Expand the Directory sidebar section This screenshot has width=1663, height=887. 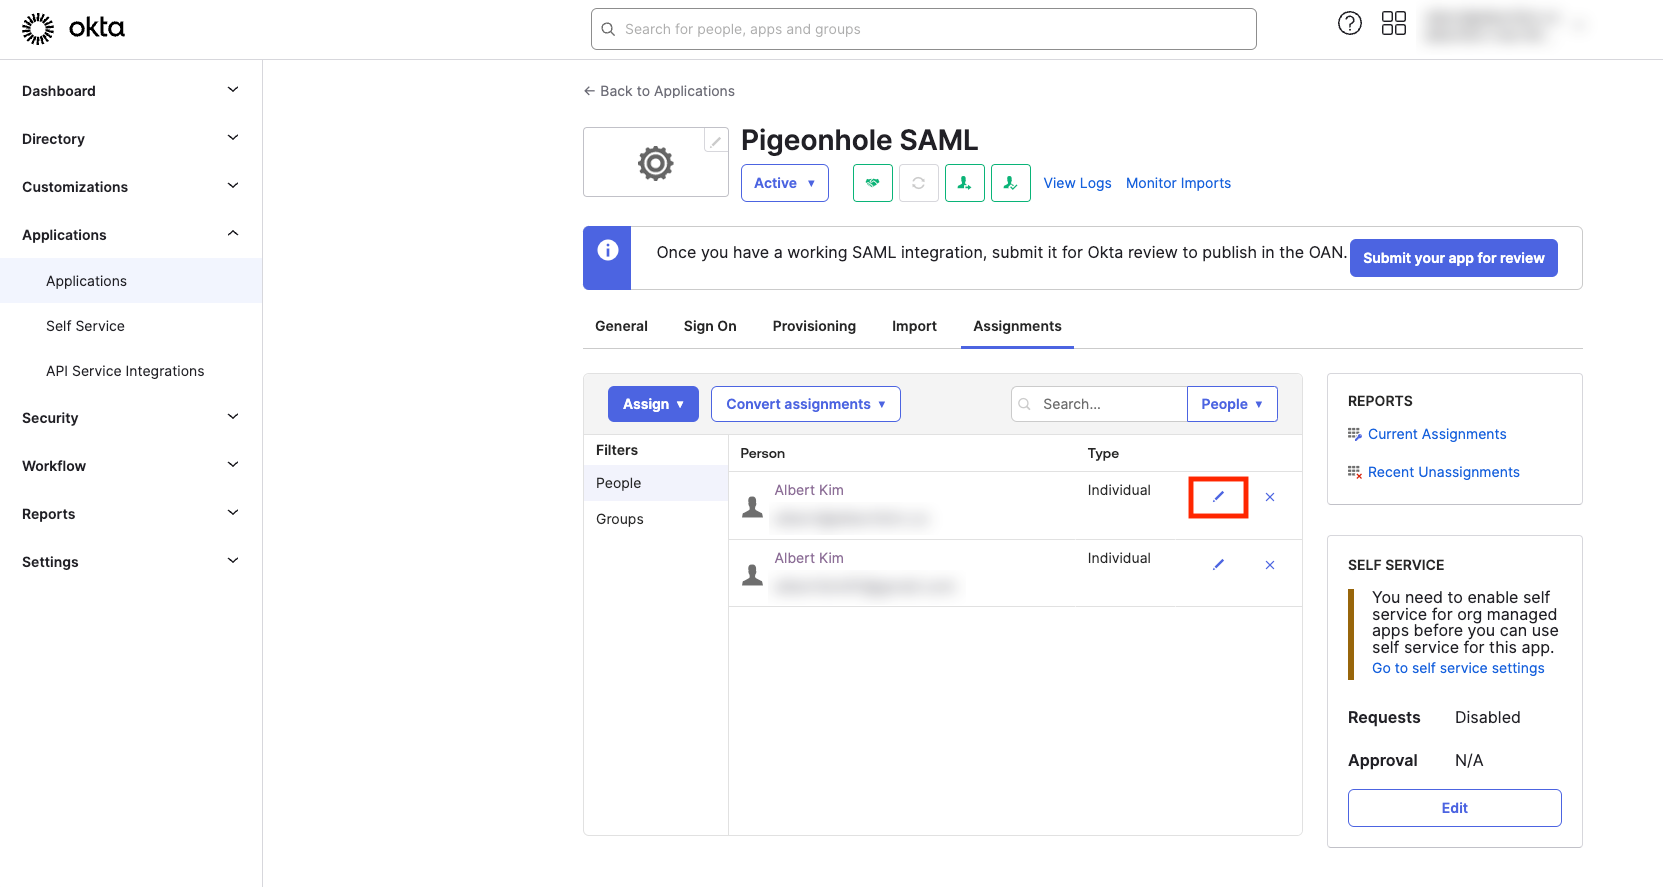click(131, 139)
